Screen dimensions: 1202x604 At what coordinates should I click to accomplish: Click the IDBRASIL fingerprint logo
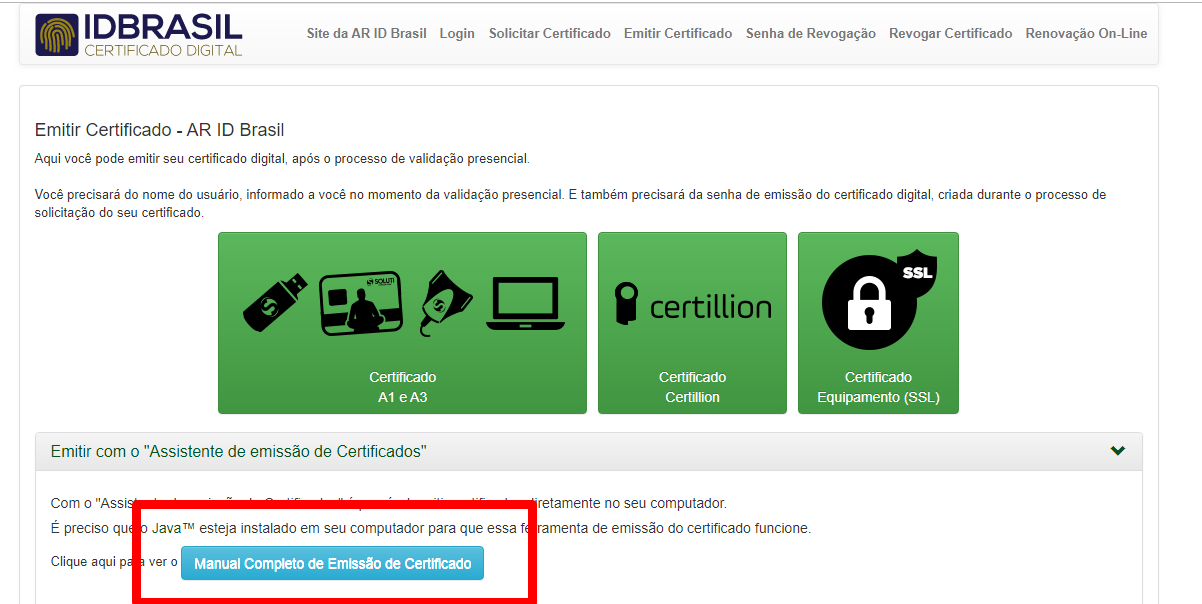pos(139,34)
